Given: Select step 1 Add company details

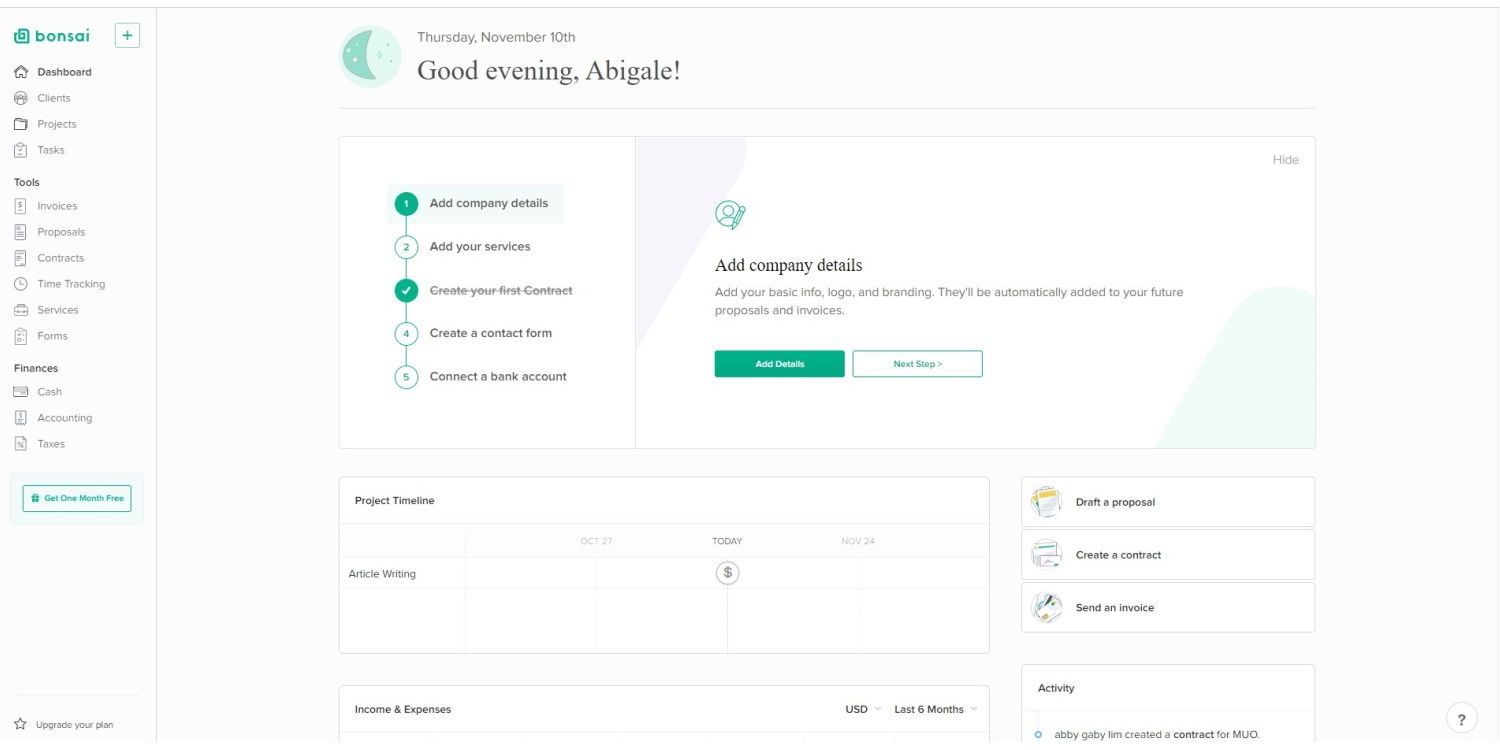Looking at the screenshot, I should [488, 203].
